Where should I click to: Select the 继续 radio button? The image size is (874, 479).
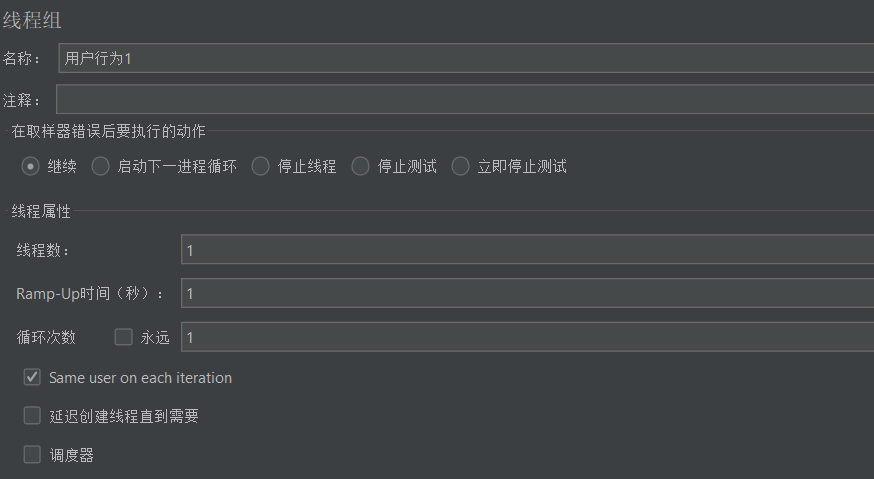click(30, 166)
